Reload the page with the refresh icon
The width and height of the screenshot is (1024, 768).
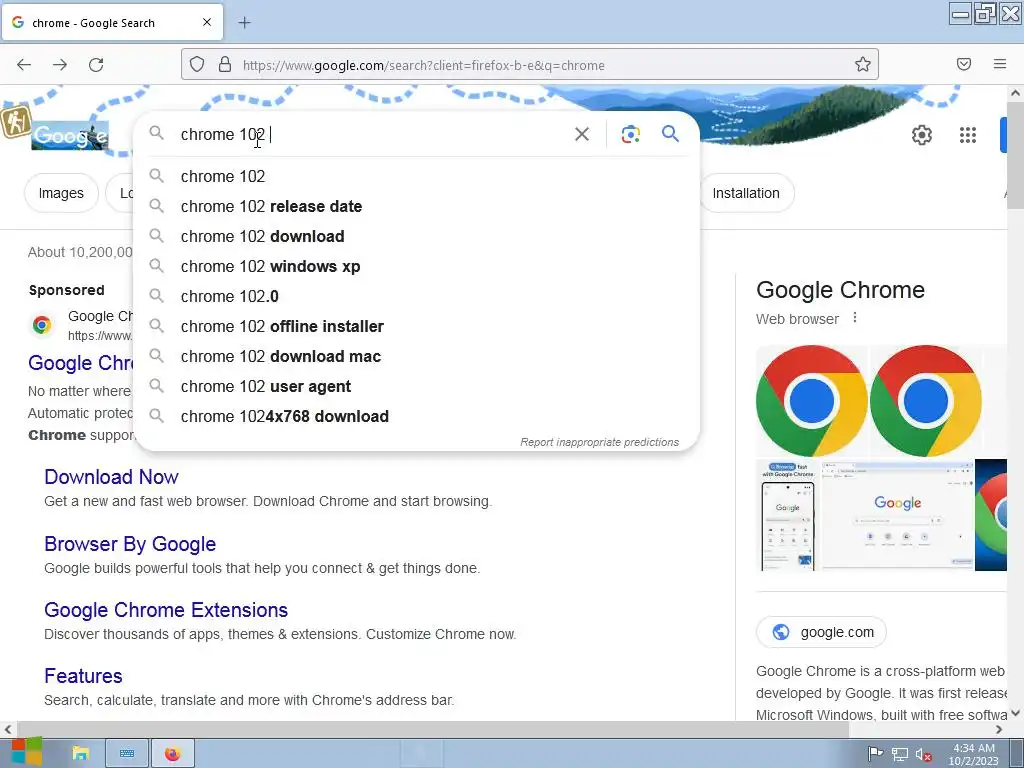point(96,65)
